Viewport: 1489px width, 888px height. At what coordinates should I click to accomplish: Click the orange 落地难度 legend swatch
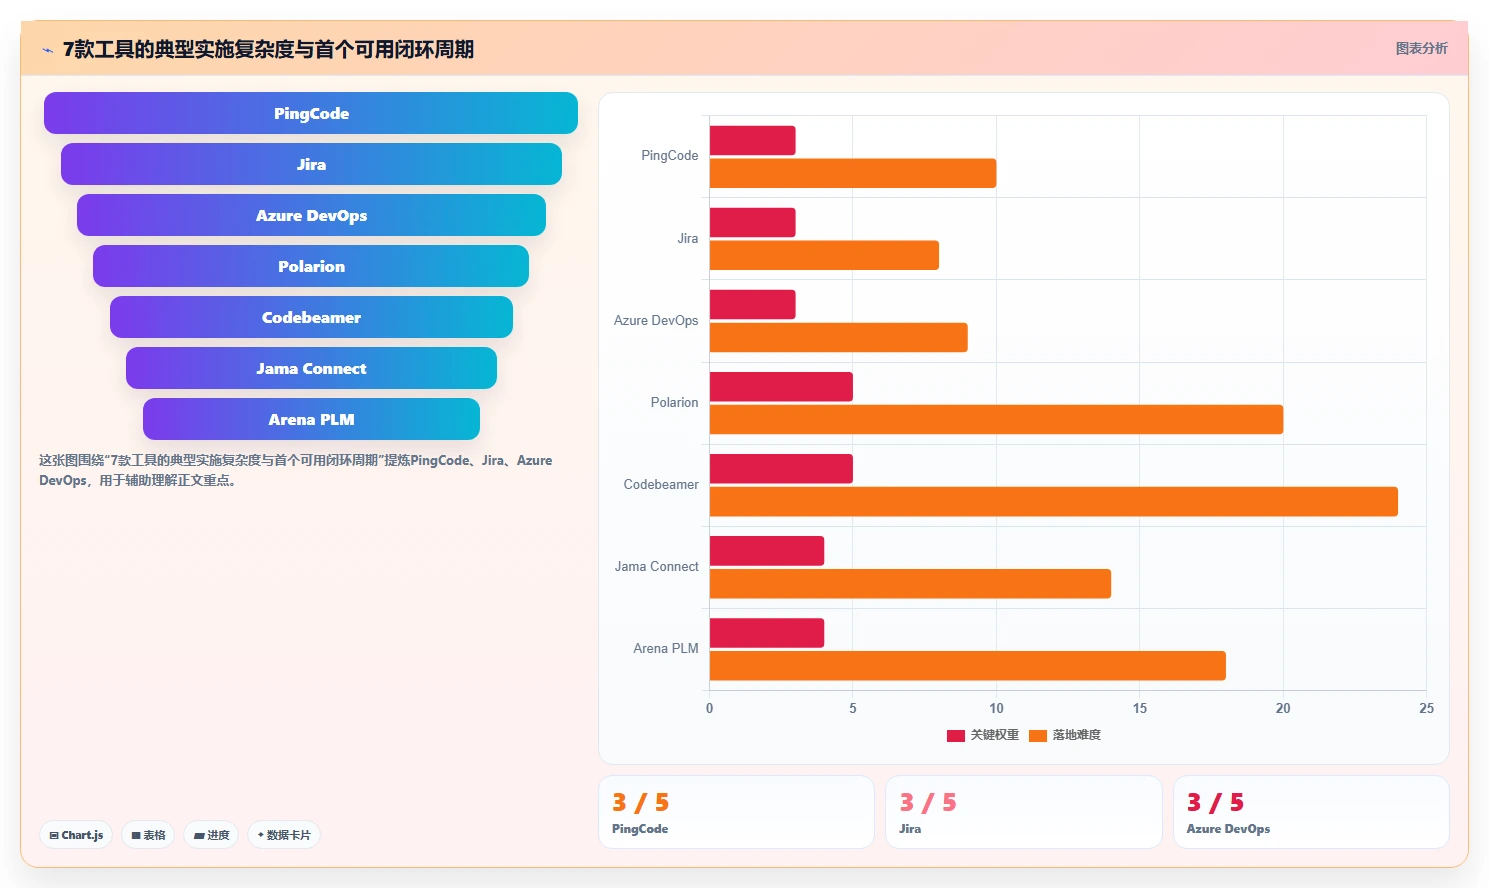point(1038,735)
